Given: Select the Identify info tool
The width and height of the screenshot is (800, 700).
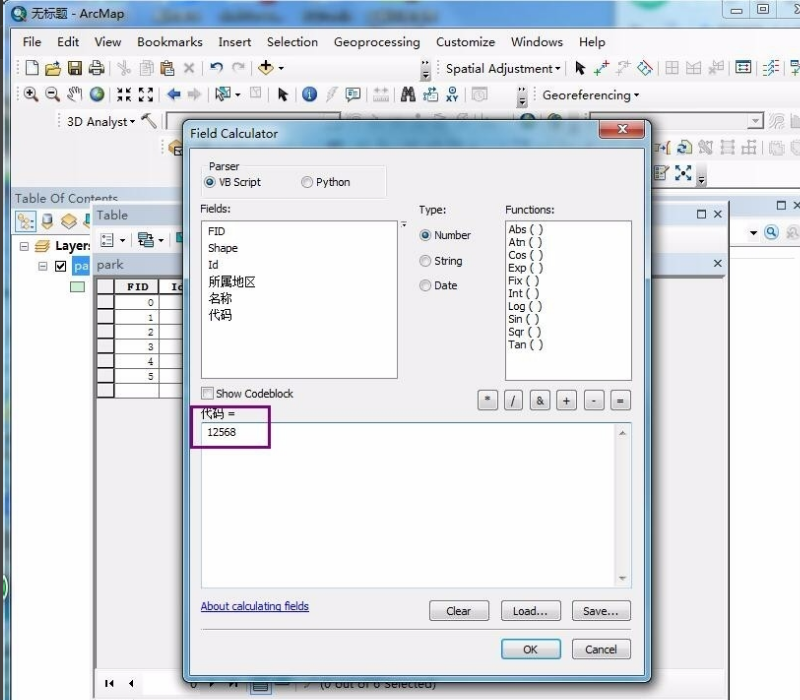Looking at the screenshot, I should (309, 94).
